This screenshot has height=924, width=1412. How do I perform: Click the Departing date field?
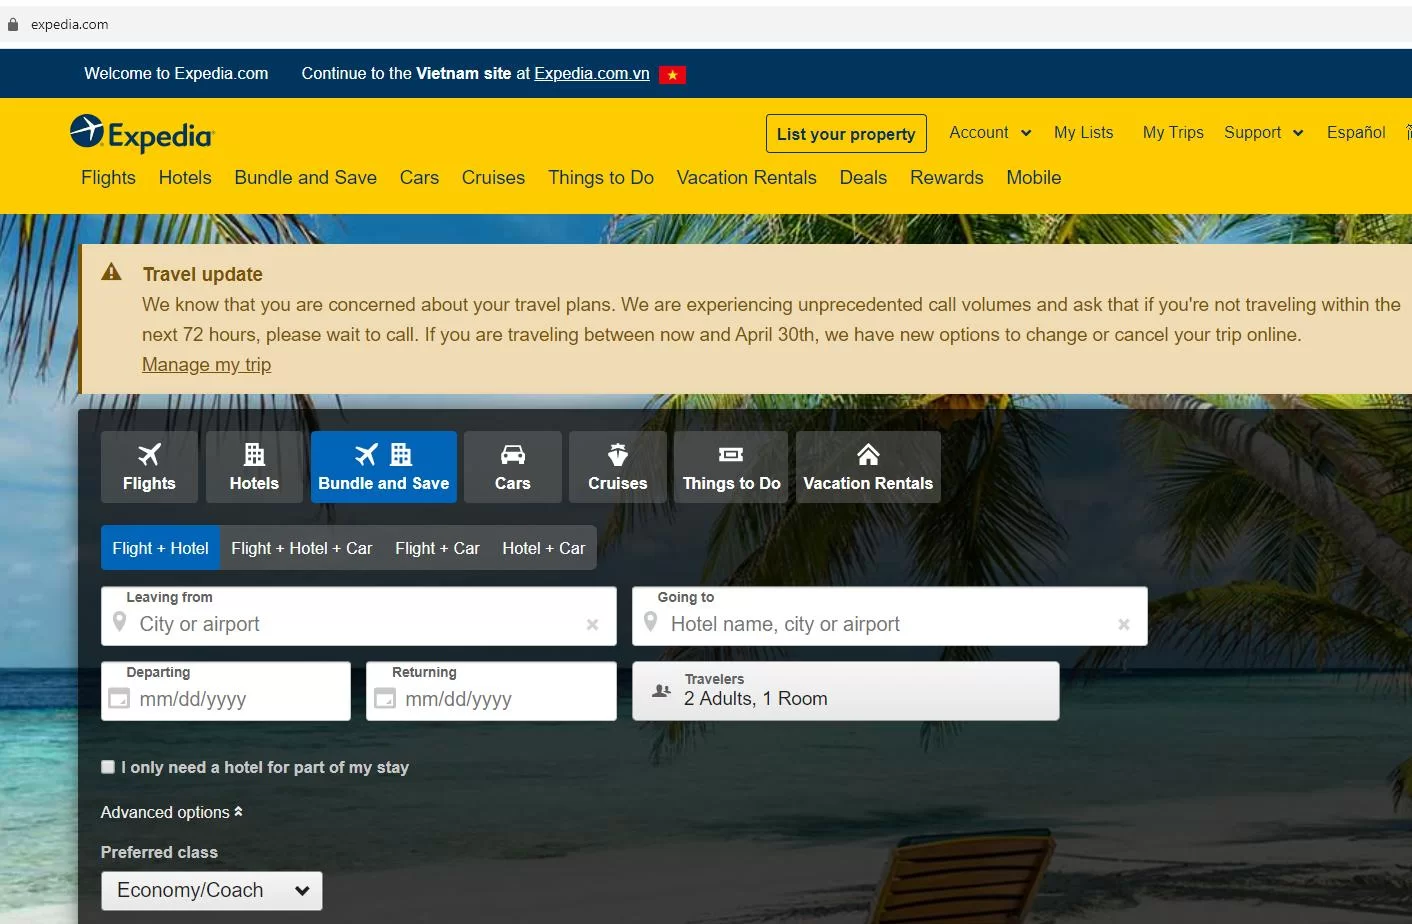[226, 691]
